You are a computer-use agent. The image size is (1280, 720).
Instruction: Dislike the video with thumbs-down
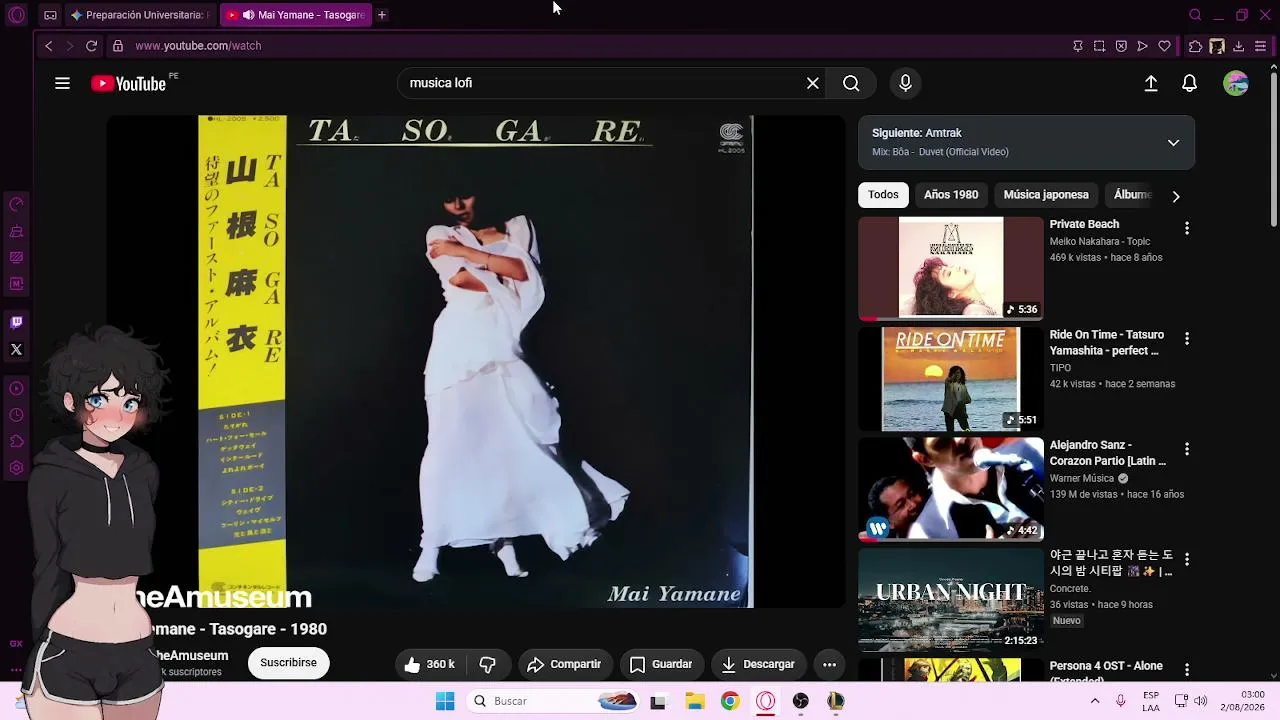click(x=487, y=664)
